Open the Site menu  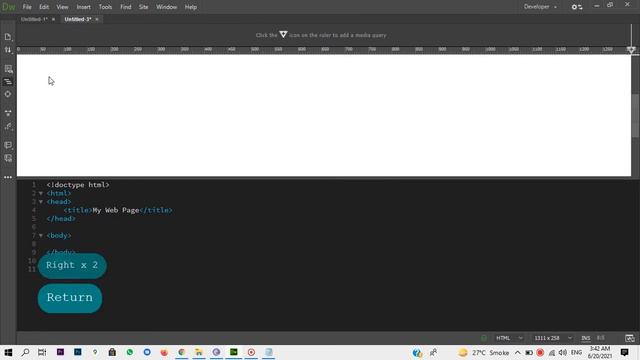point(143,7)
